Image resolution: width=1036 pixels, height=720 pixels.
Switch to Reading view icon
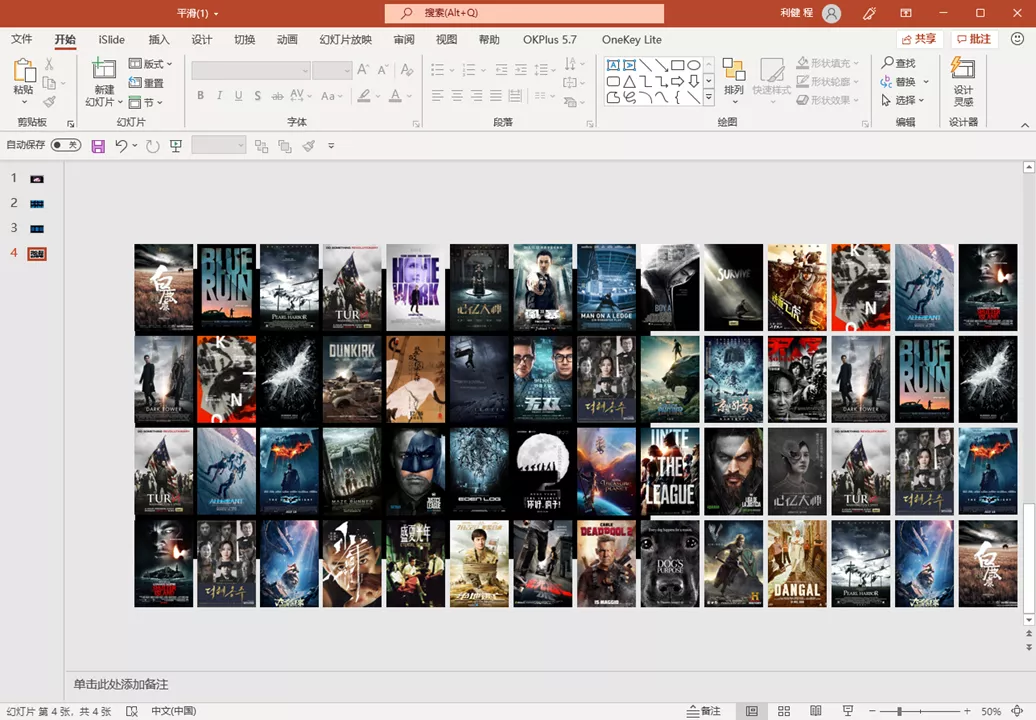point(816,711)
